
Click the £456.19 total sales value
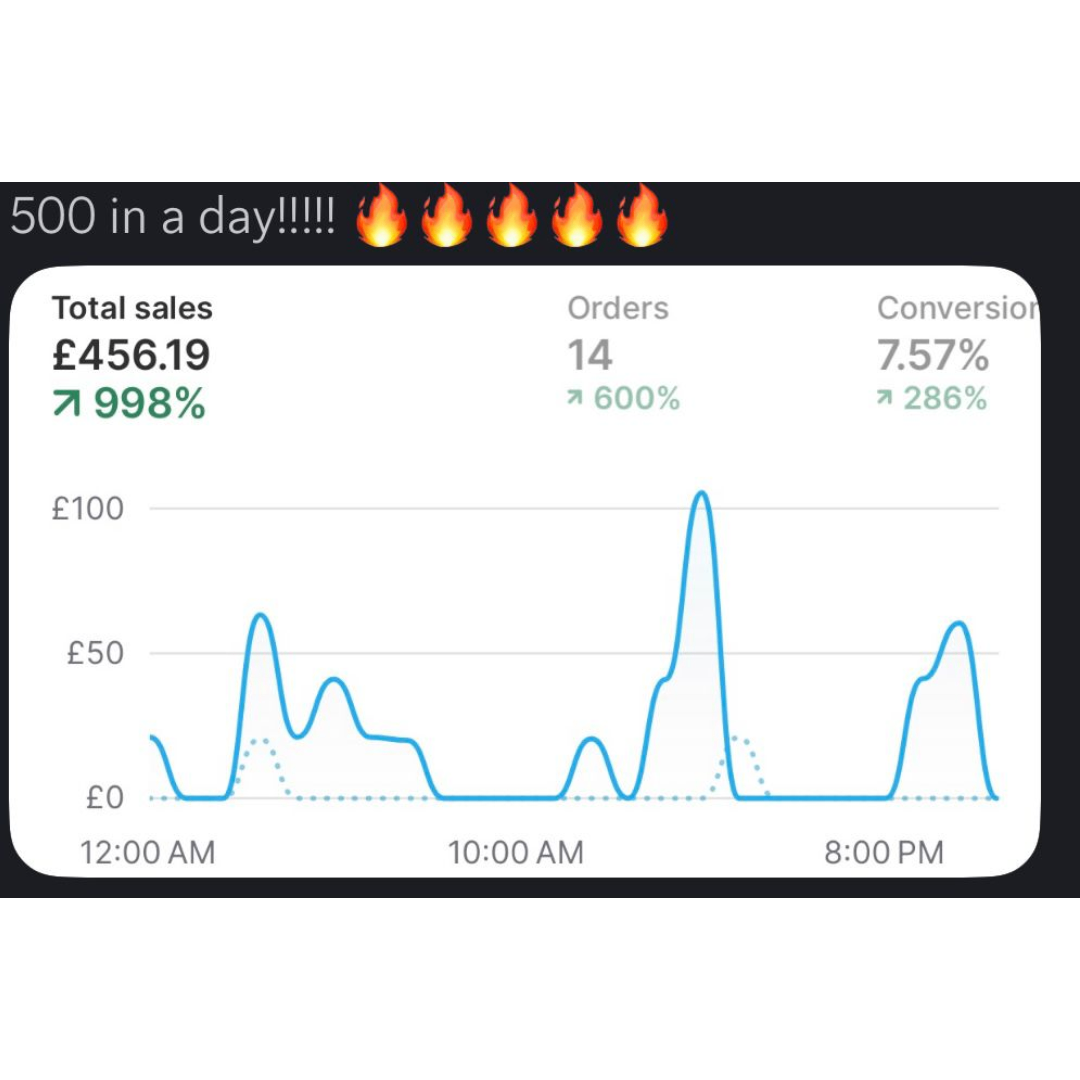coord(131,355)
